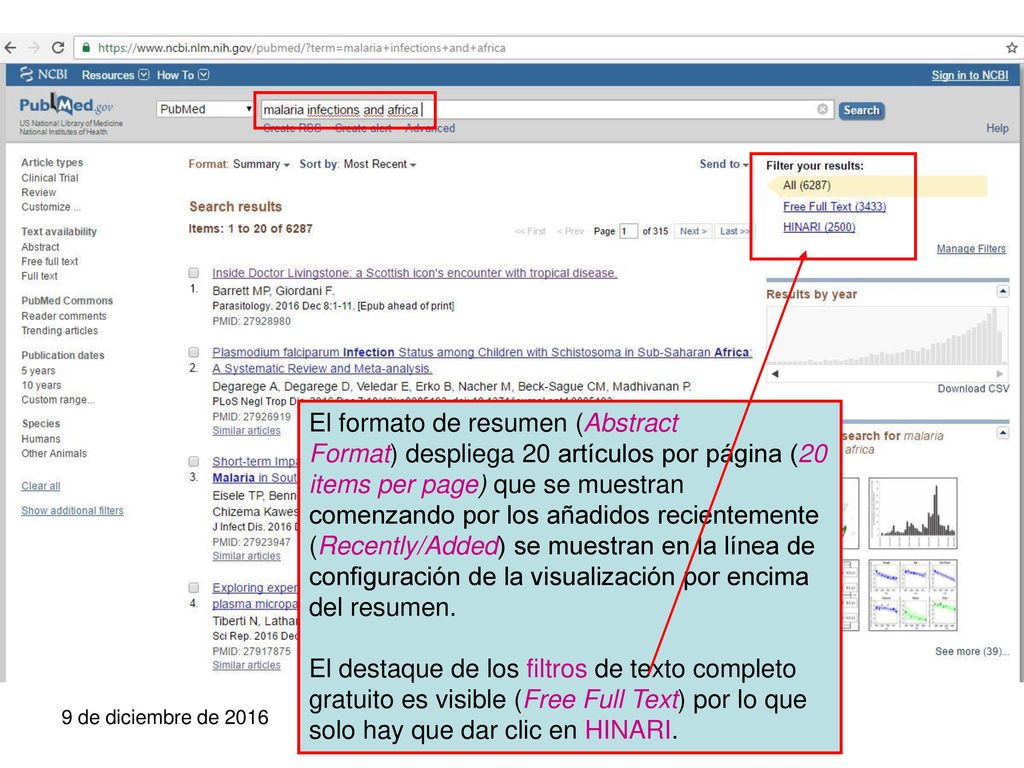Collapse the Results by year panel

(1003, 291)
